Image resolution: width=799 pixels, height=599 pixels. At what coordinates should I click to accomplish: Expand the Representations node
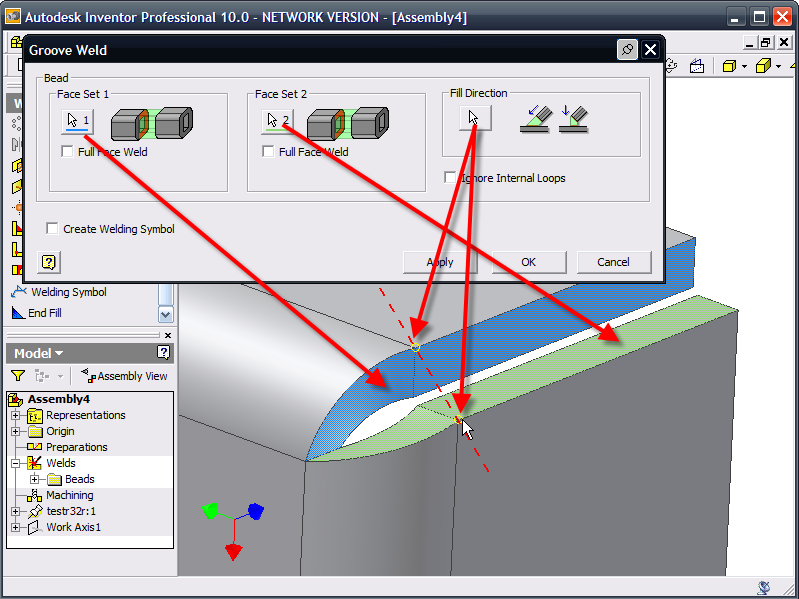click(x=16, y=416)
